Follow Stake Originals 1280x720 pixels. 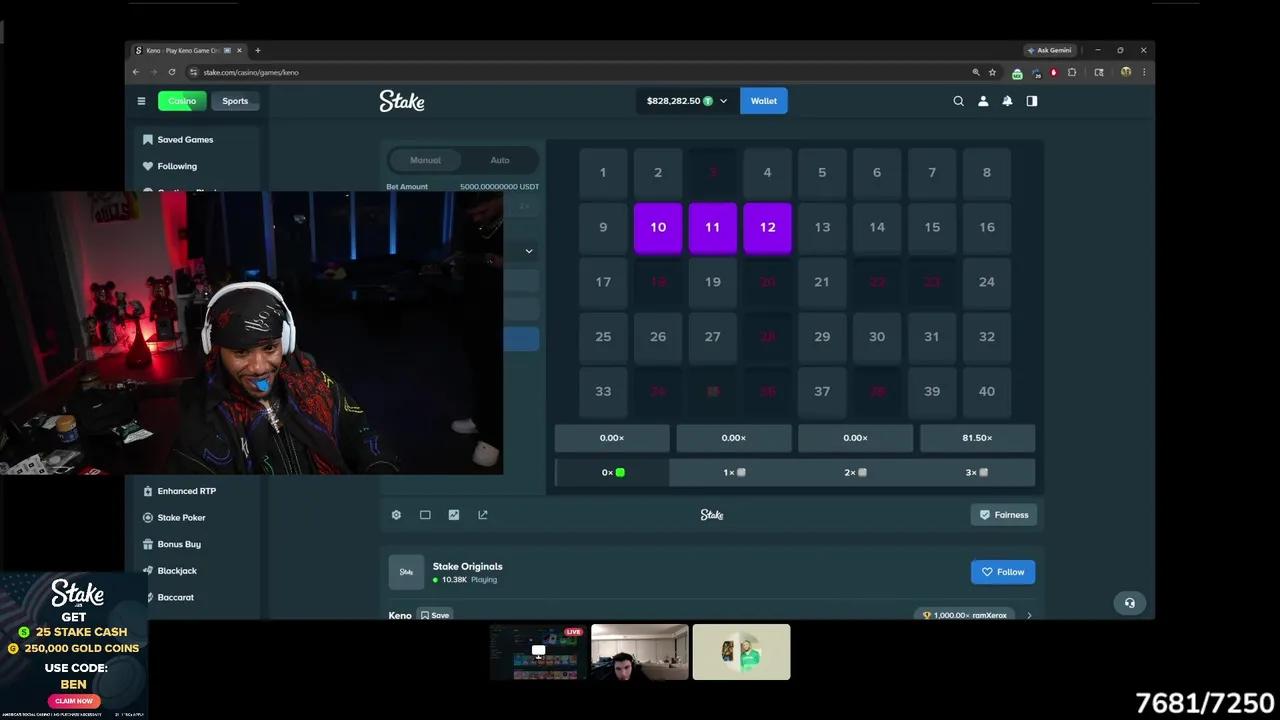click(1003, 572)
